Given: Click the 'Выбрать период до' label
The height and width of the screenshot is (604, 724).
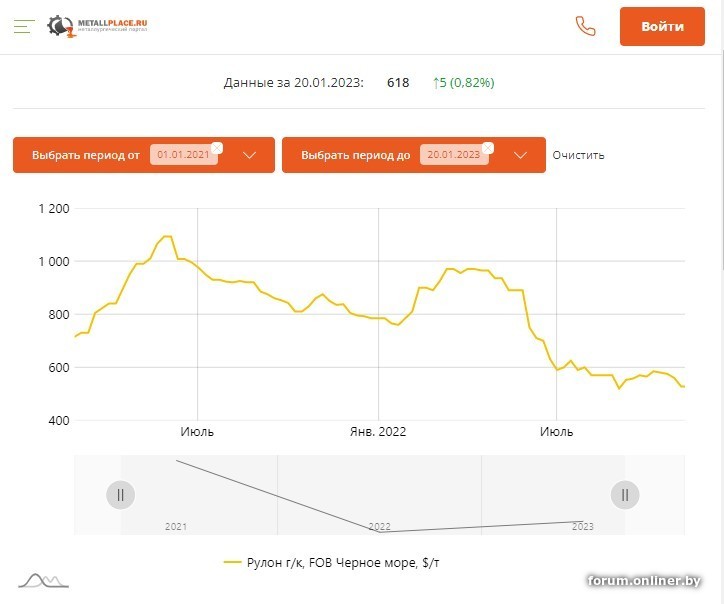Looking at the screenshot, I should point(355,155).
